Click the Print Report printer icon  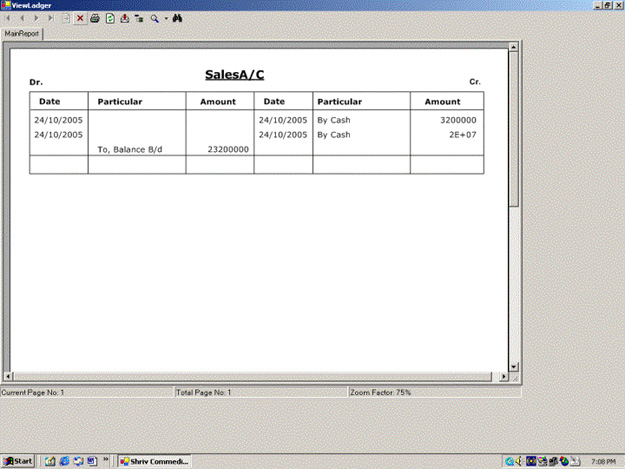click(94, 18)
